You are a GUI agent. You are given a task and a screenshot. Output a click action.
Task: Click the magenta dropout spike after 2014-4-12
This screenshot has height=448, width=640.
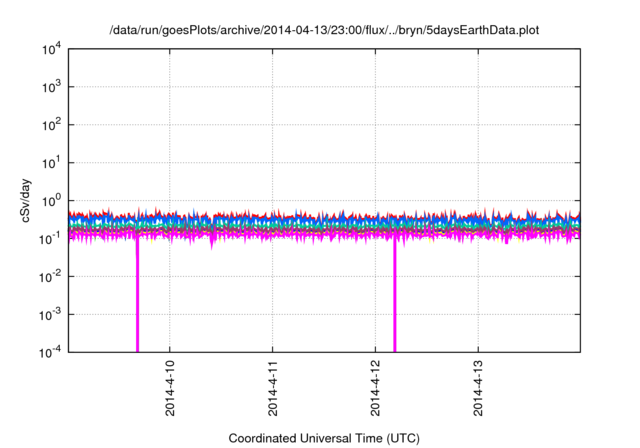click(x=395, y=294)
